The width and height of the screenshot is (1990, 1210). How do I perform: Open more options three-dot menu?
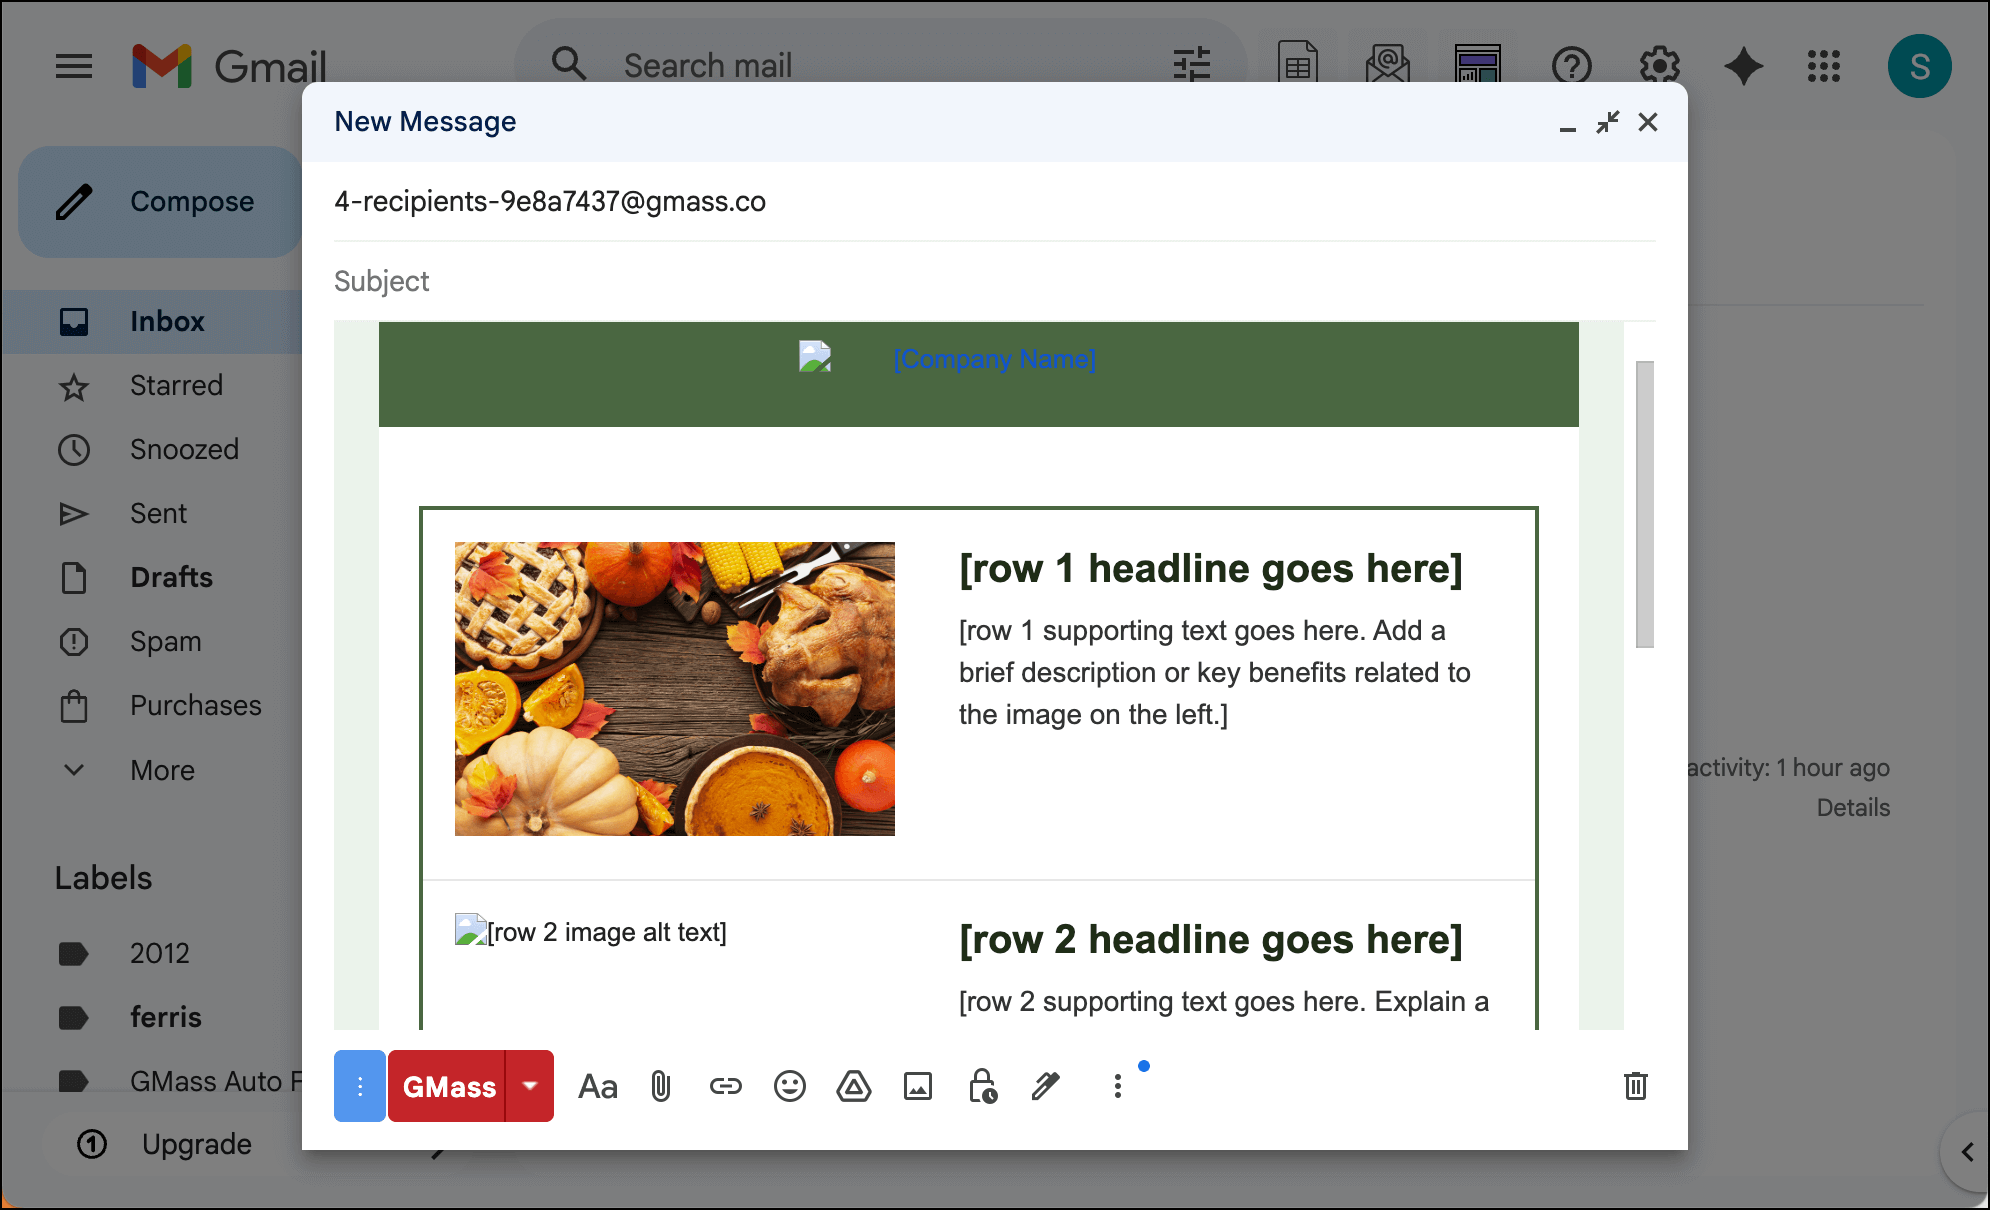[x=1117, y=1086]
